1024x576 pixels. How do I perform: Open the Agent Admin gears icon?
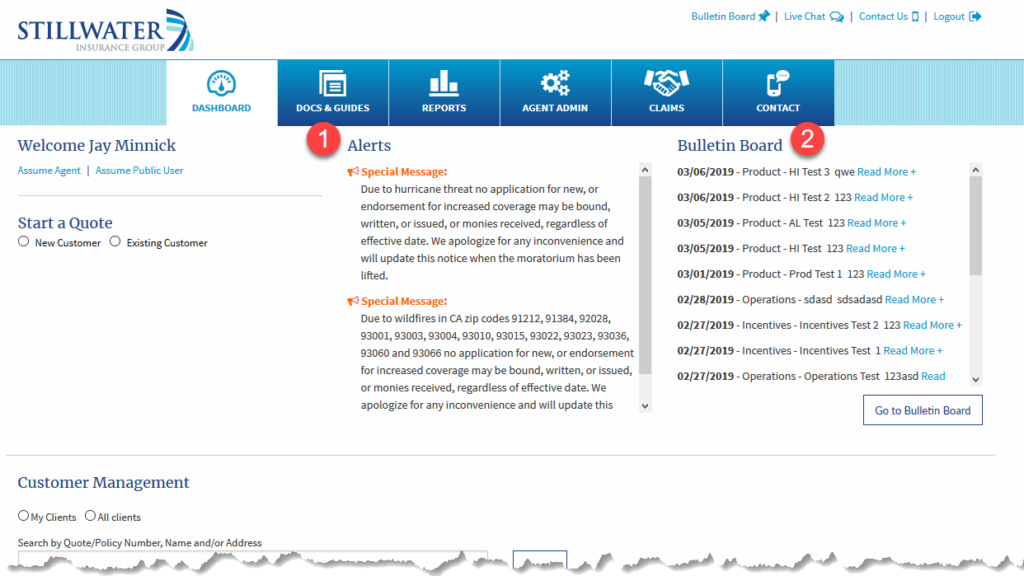click(555, 83)
